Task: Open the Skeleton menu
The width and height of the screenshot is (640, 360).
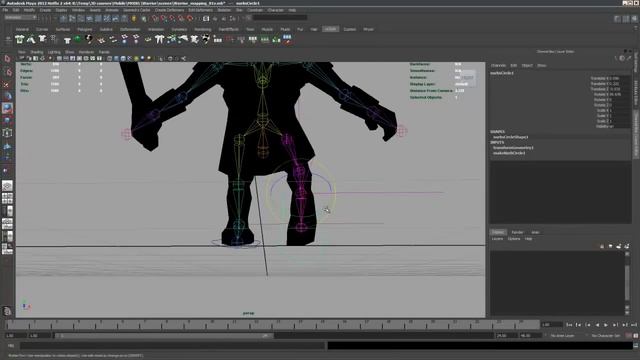Action: tap(224, 10)
